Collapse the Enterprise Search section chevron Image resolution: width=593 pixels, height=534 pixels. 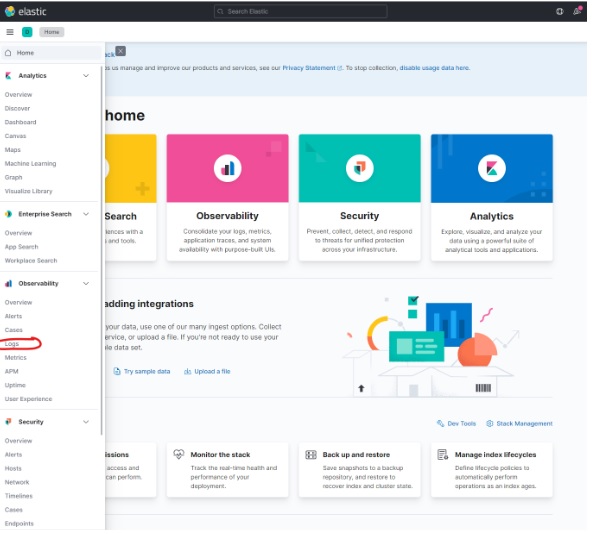[x=86, y=214]
